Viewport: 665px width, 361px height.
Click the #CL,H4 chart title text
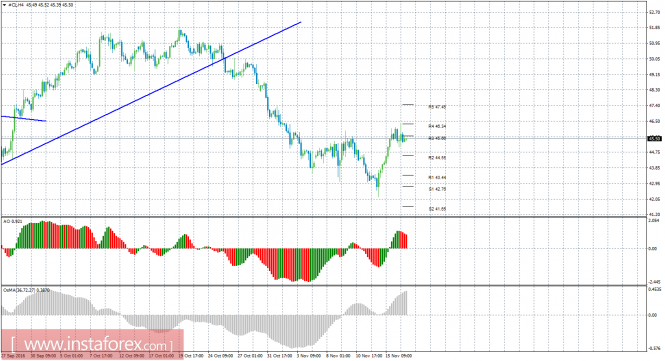[16, 5]
